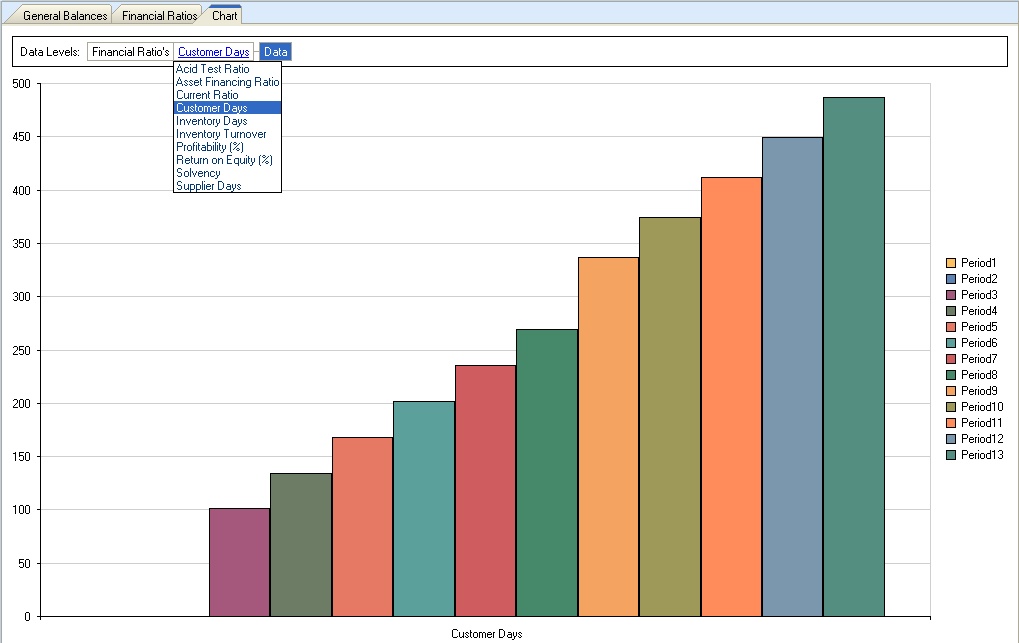Choose Inventory Turnover option
Screen dimensions: 1019x643
(221, 134)
